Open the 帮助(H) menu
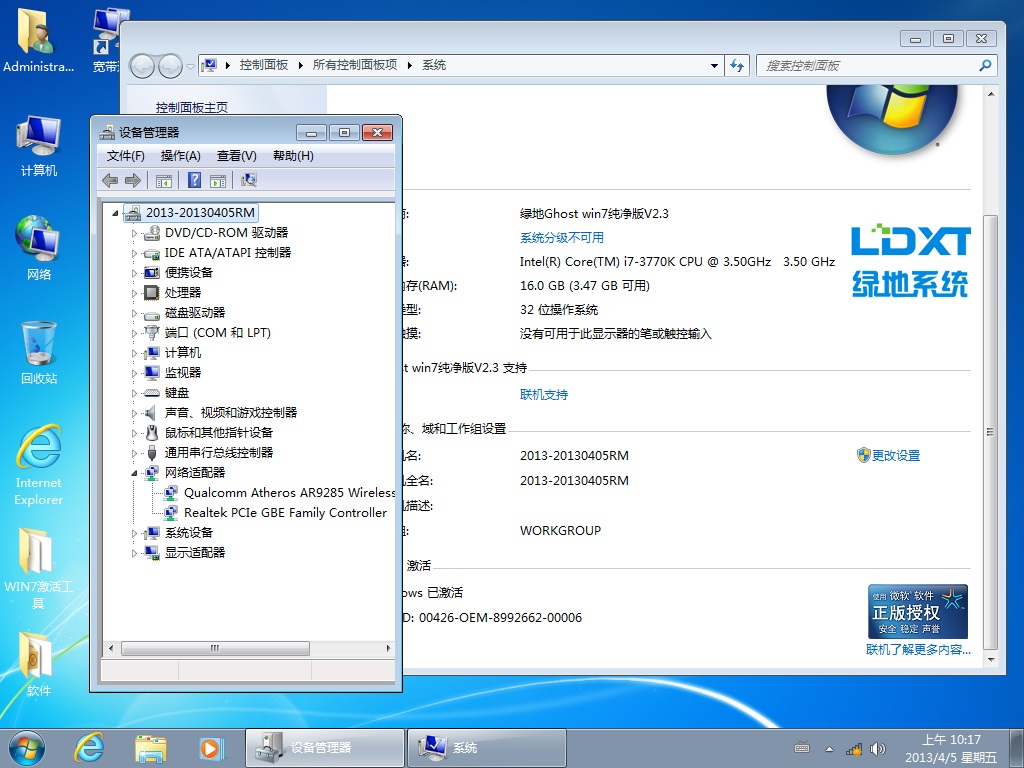Viewport: 1024px width, 768px height. [293, 155]
